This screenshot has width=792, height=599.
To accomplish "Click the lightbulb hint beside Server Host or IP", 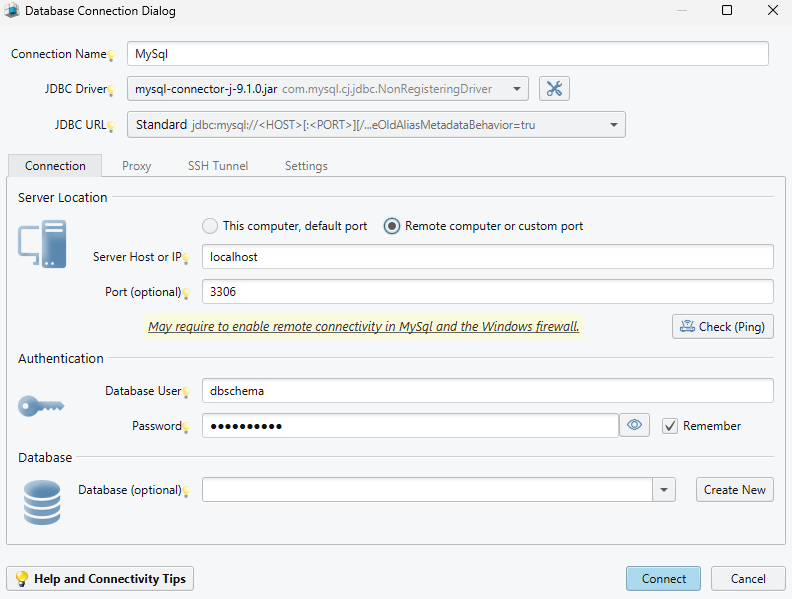I will 186,258.
